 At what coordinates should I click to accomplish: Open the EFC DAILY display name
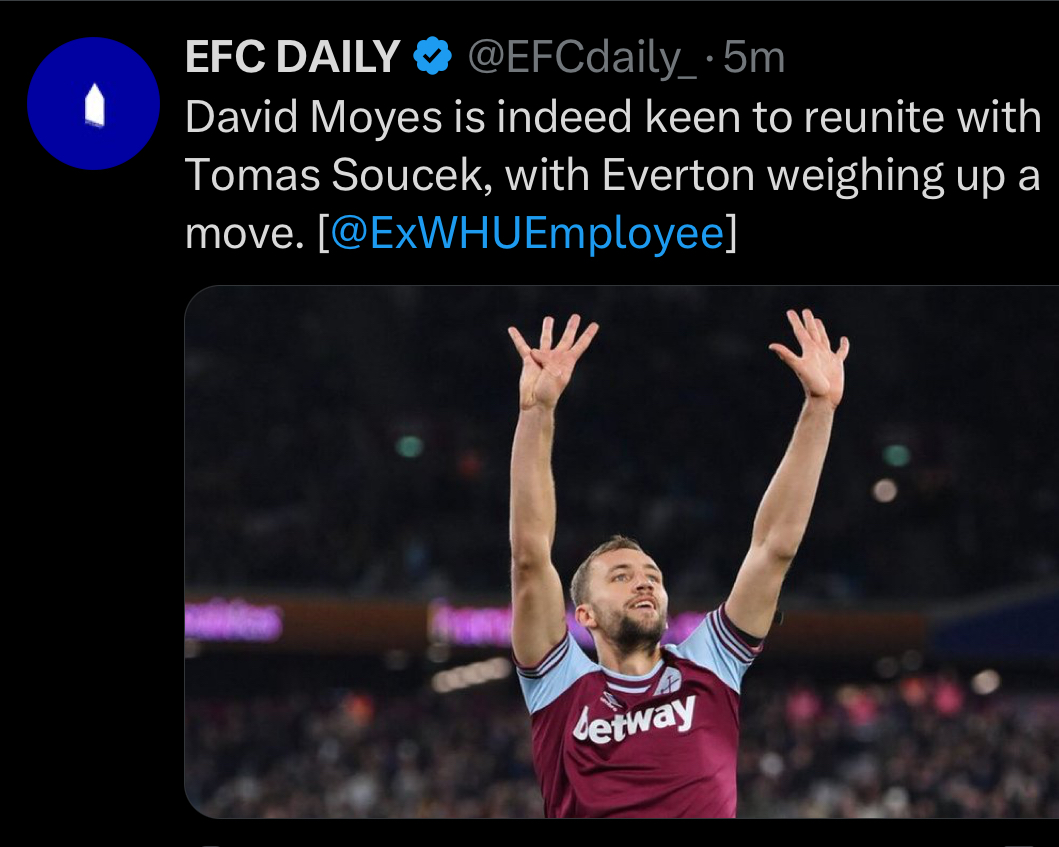click(x=292, y=58)
